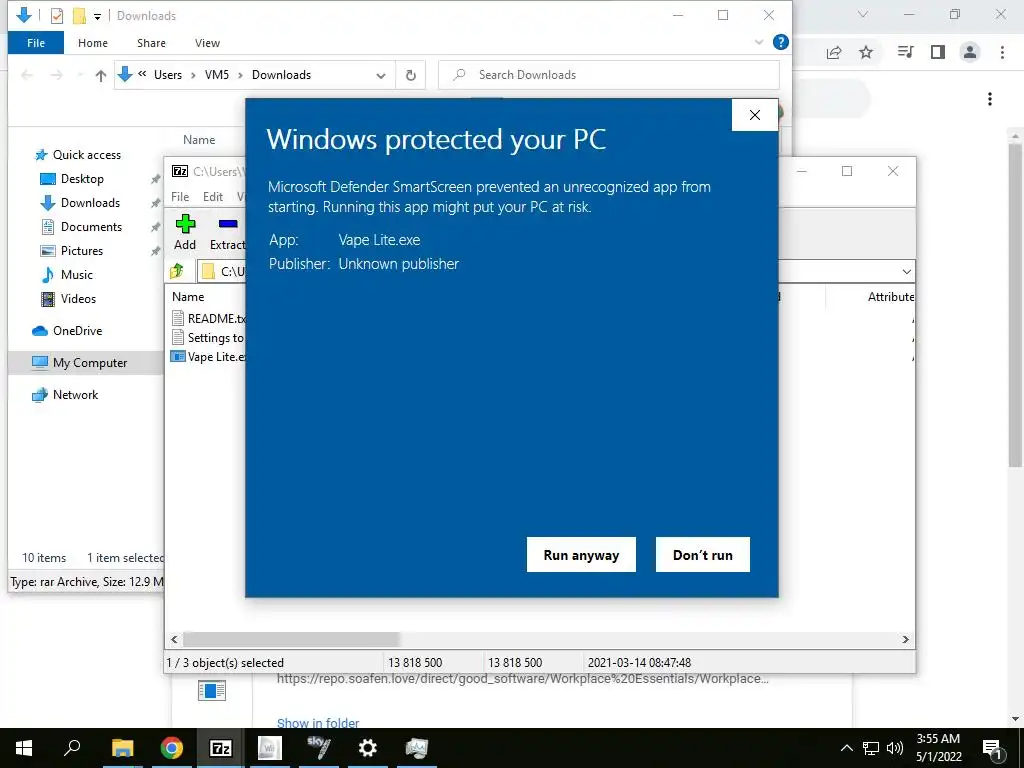This screenshot has width=1024, height=768.
Task: Click taskbar search magnifier
Action: pos(72,748)
